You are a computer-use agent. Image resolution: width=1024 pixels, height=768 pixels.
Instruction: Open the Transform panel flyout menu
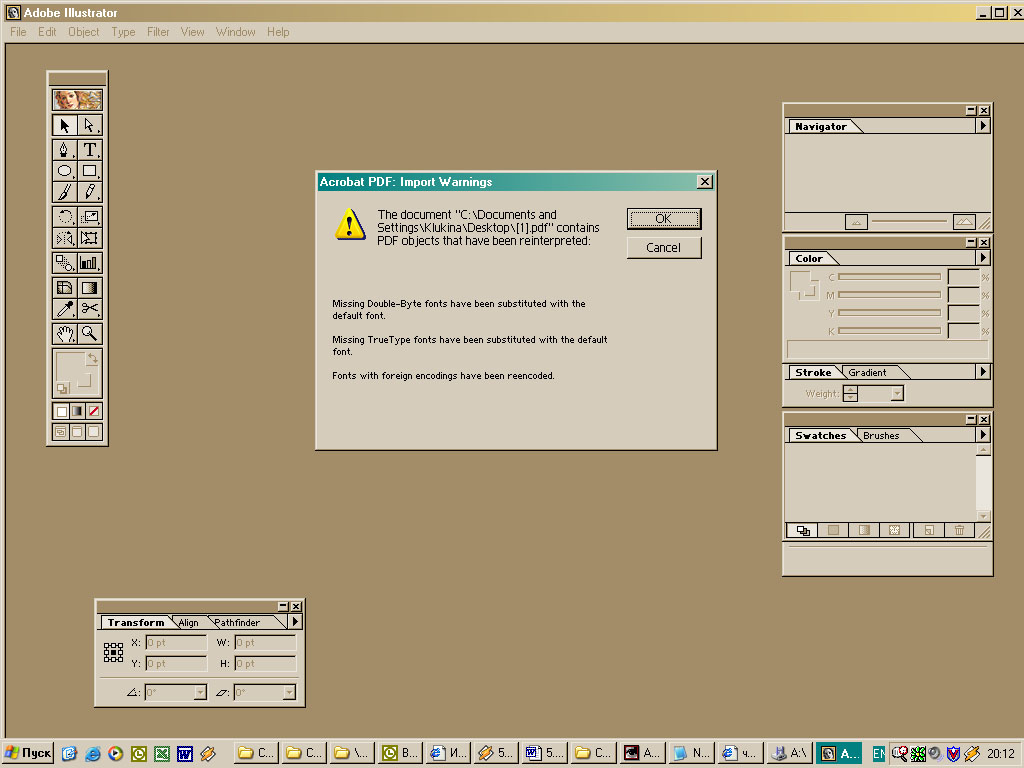pyautogui.click(x=295, y=622)
